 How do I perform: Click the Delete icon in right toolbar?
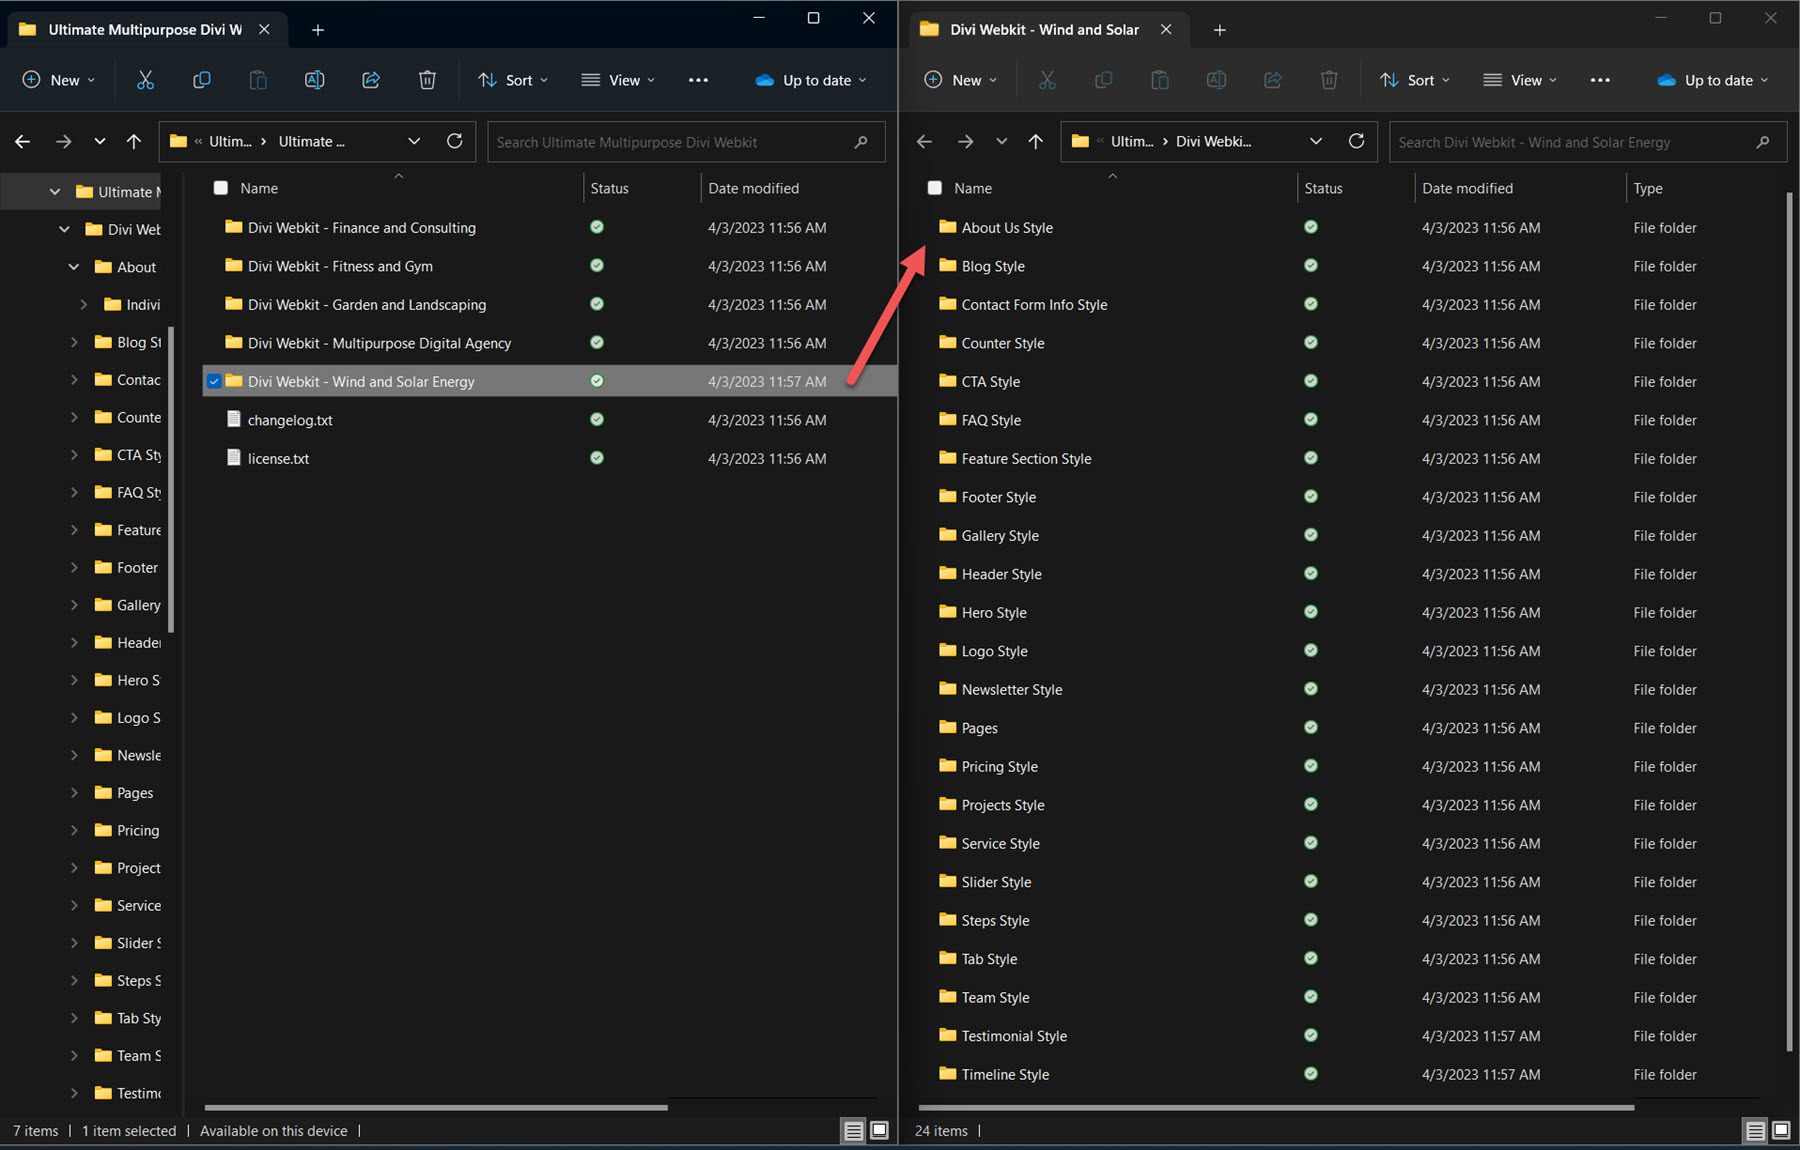[x=1329, y=80]
